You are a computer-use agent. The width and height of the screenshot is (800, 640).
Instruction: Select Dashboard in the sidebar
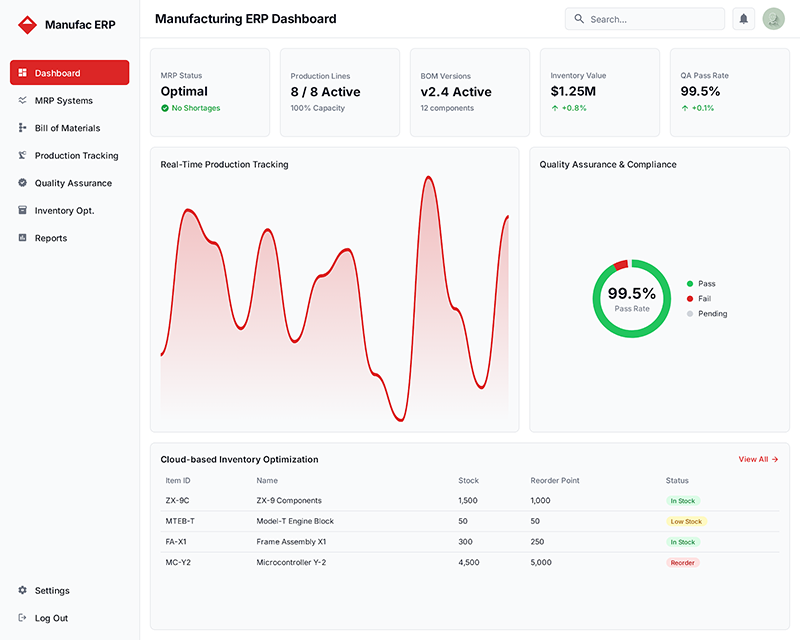(69, 72)
